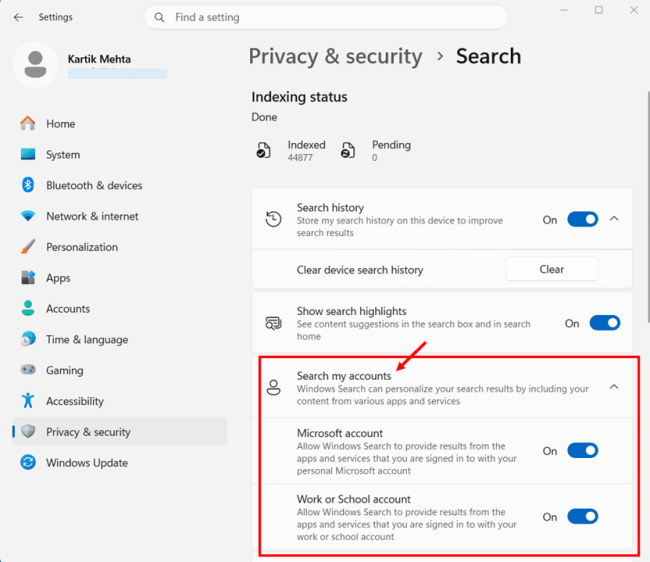
Task: Click Privacy & security breadcrumb link
Action: (x=335, y=56)
